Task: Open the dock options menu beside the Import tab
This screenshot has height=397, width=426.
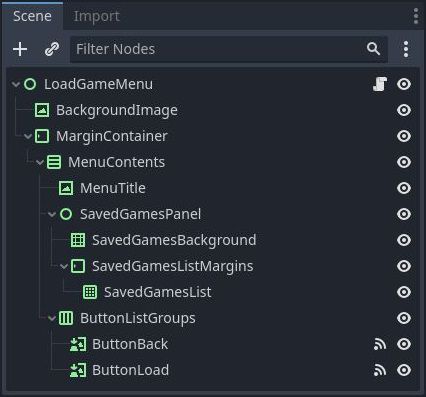Action: [416, 16]
